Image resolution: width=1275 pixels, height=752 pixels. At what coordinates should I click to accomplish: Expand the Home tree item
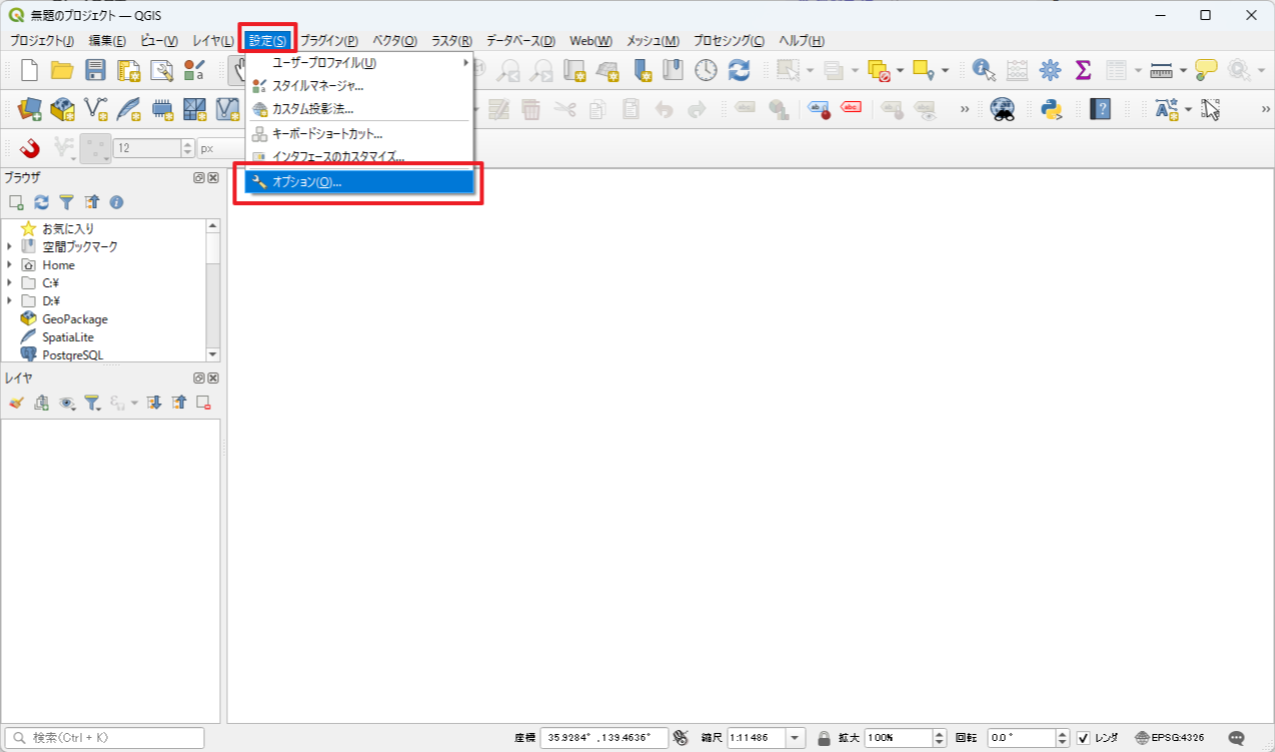click(10, 265)
